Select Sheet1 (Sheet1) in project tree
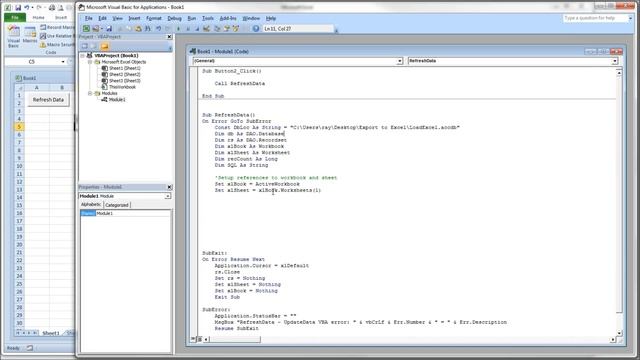Screen dimensions: 640x360 124,68
